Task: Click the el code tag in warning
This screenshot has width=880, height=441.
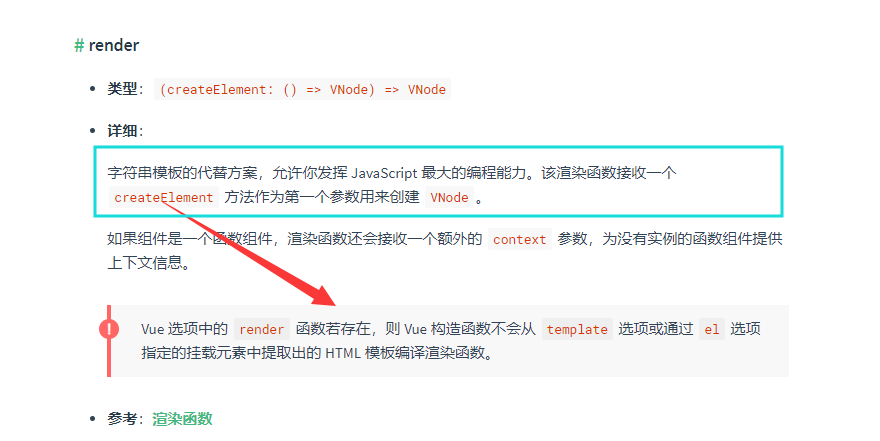Action: pos(712,329)
